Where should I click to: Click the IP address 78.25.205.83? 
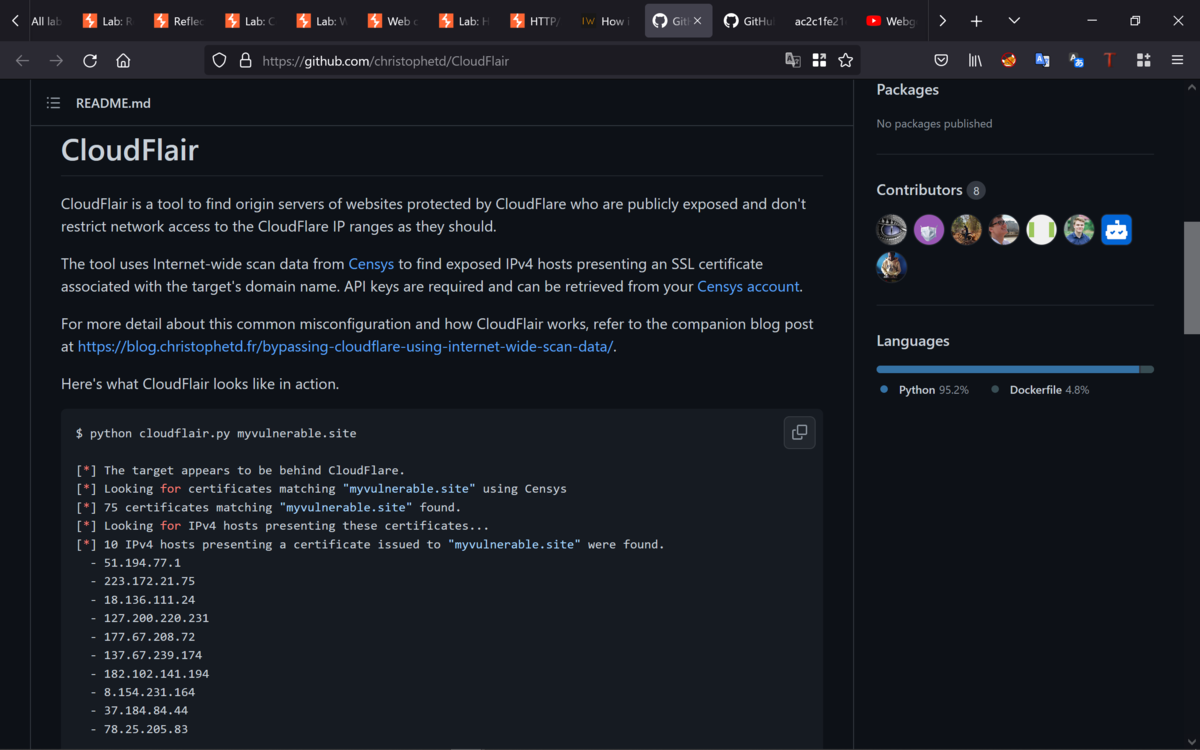pos(146,729)
